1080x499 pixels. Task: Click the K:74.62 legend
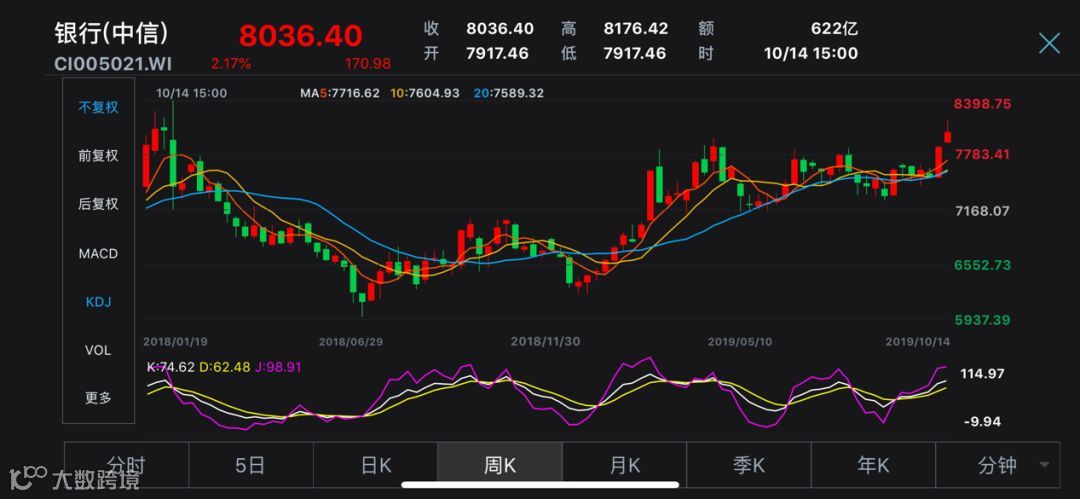171,367
